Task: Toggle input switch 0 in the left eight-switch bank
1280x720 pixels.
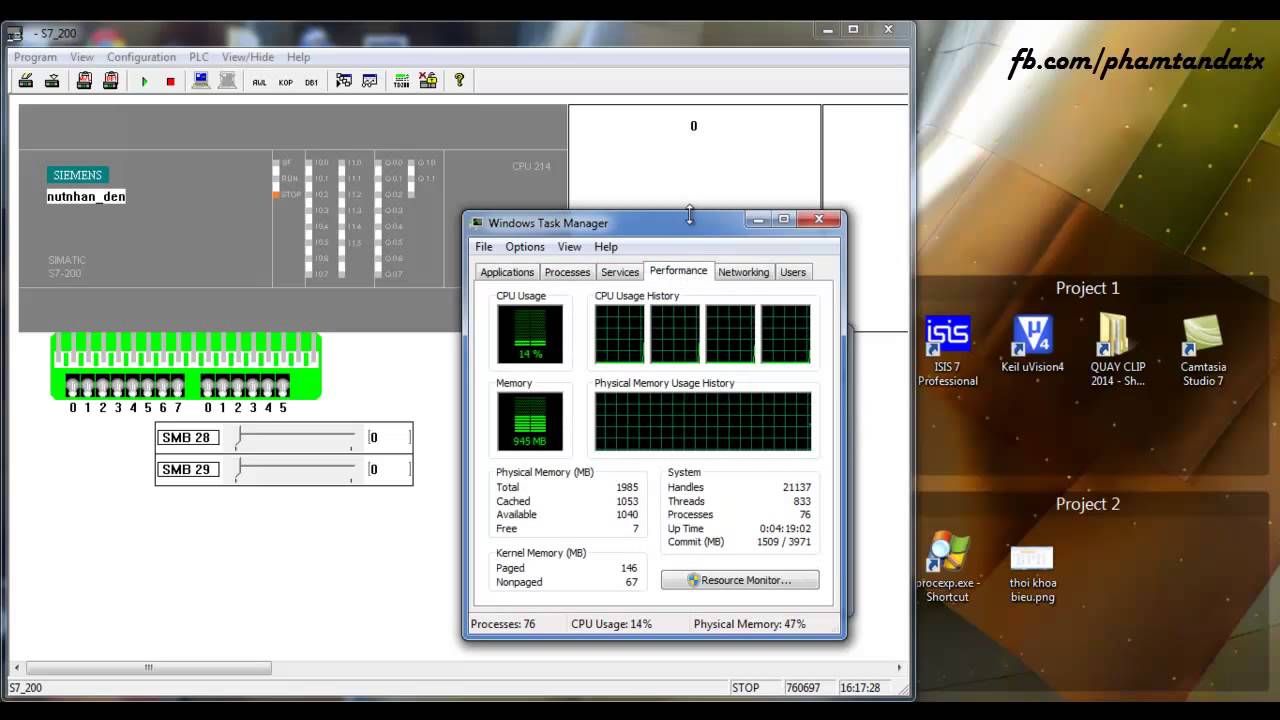Action: [72, 386]
